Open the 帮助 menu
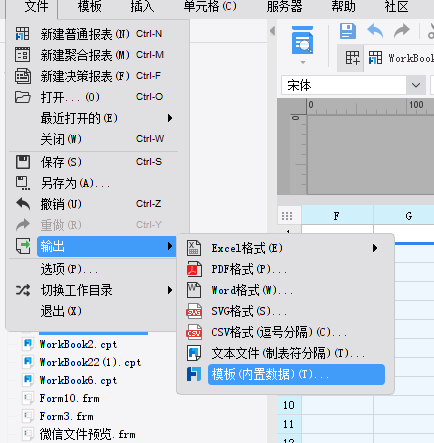The width and height of the screenshot is (434, 443). (343, 7)
